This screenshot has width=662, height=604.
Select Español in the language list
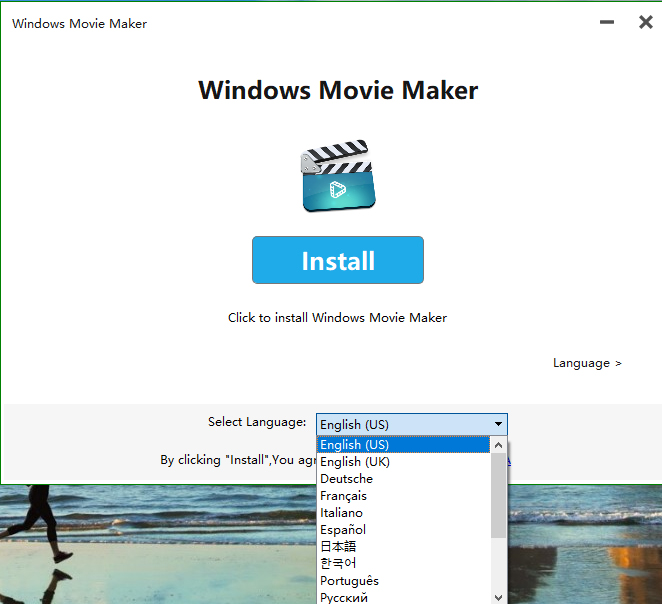click(403, 529)
